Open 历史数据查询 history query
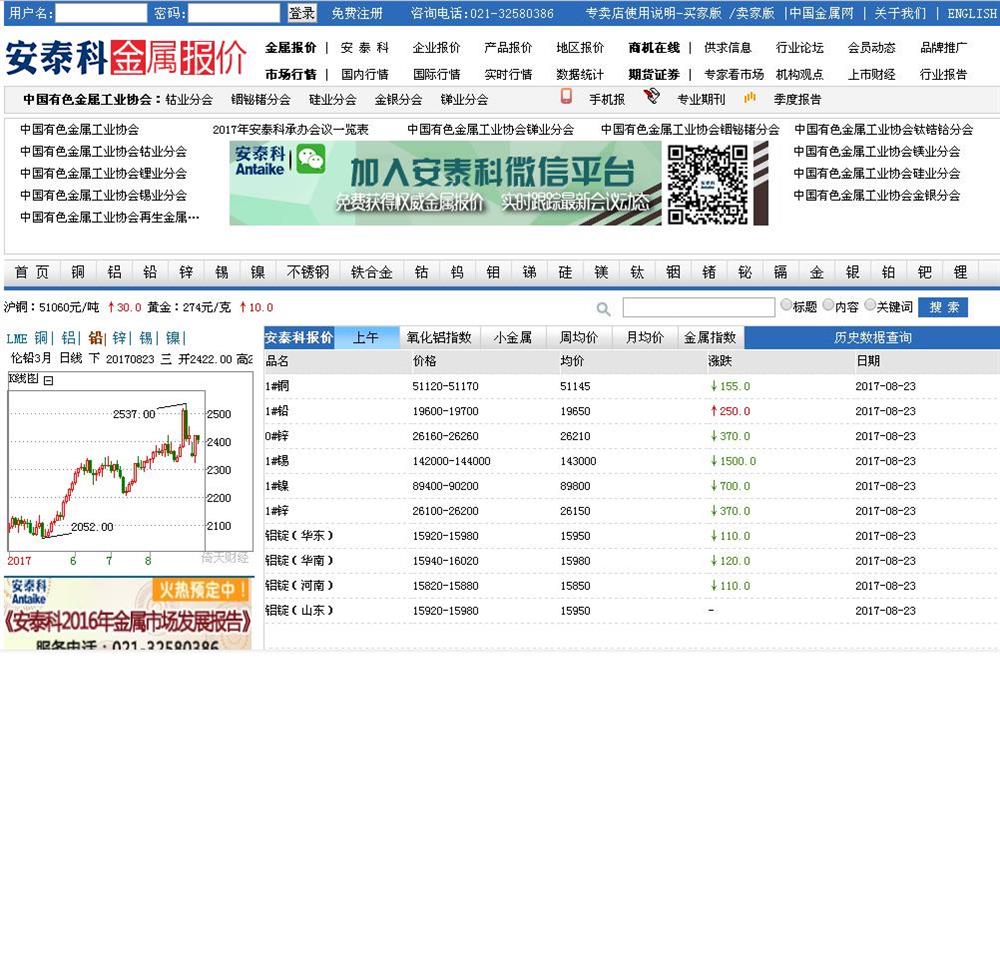This screenshot has width=1000, height=967. click(872, 337)
